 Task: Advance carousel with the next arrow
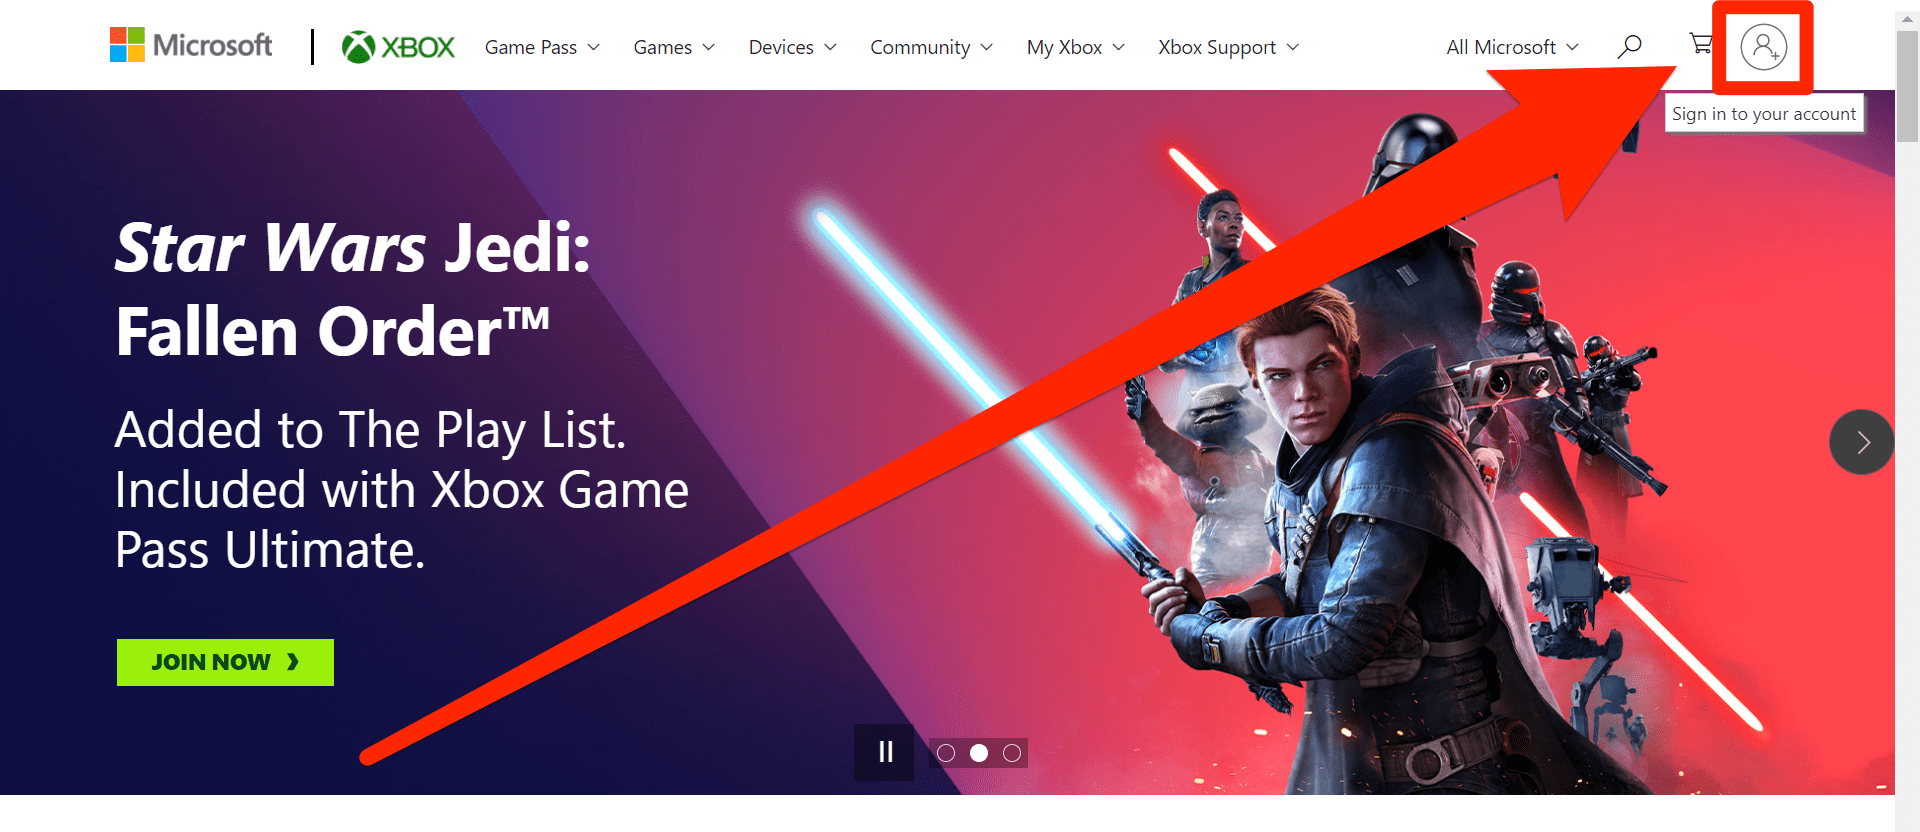tap(1861, 442)
